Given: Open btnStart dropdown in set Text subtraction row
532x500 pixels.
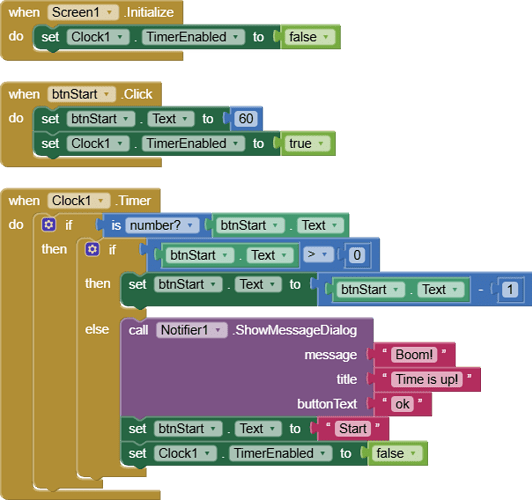Looking at the screenshot, I should (188, 285).
